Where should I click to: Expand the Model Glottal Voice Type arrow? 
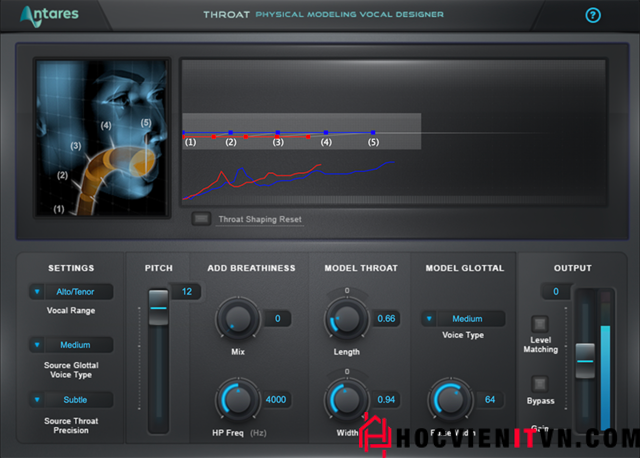coord(429,318)
